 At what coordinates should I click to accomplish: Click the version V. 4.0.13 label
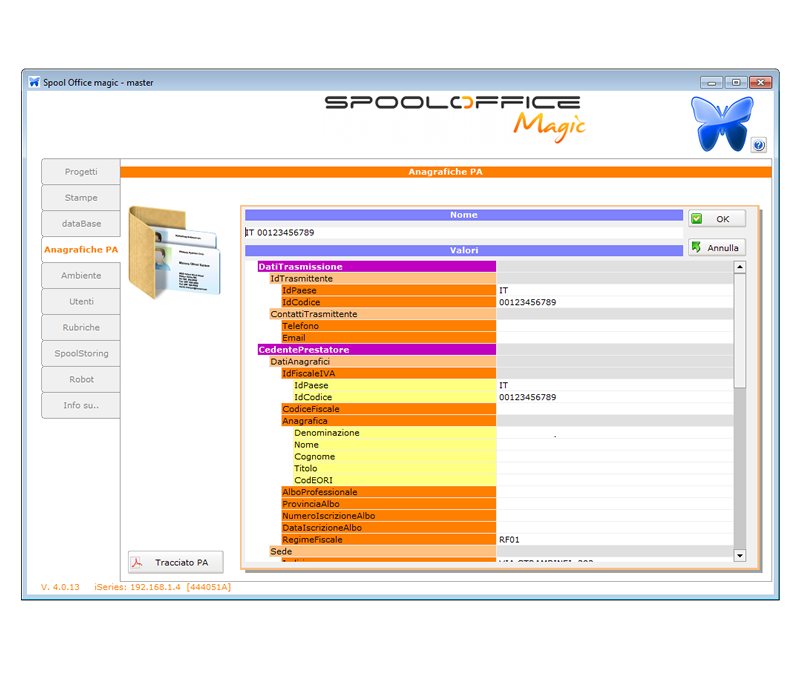(x=60, y=587)
